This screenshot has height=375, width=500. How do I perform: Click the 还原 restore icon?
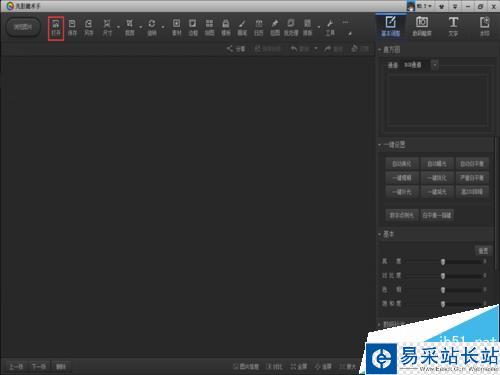(360, 49)
